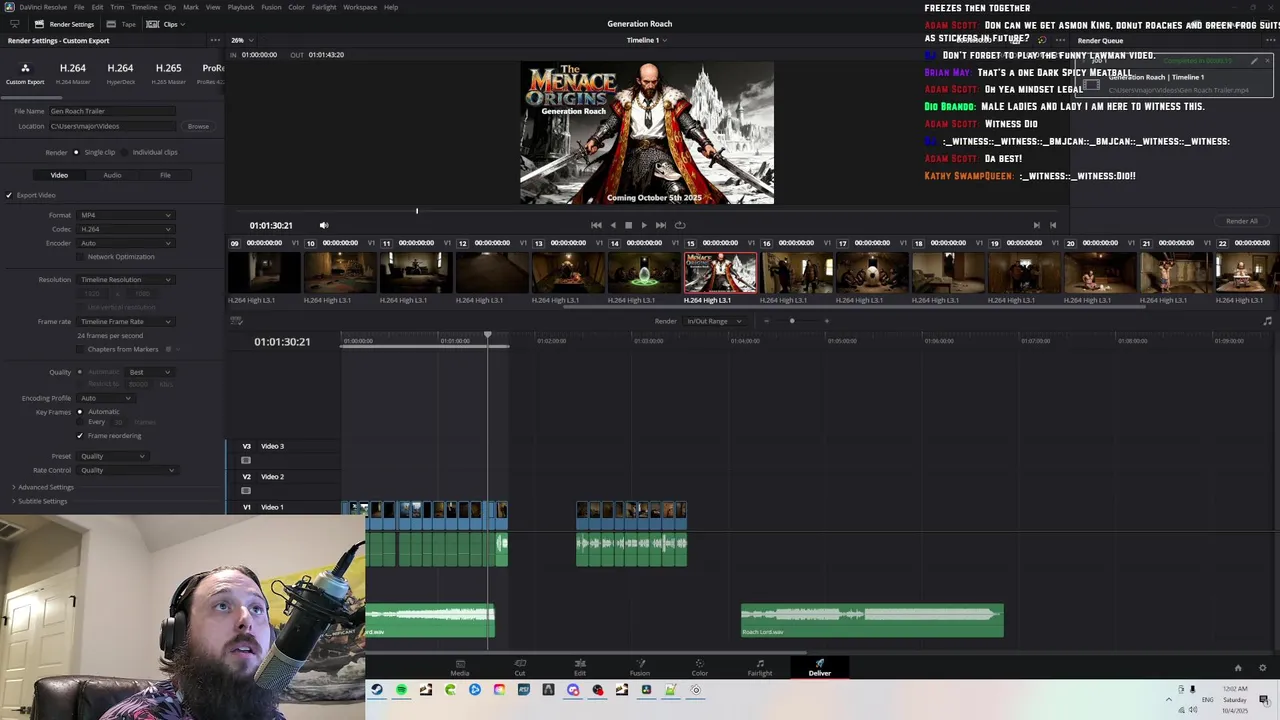Expand Advanced Settings section

tap(42, 487)
